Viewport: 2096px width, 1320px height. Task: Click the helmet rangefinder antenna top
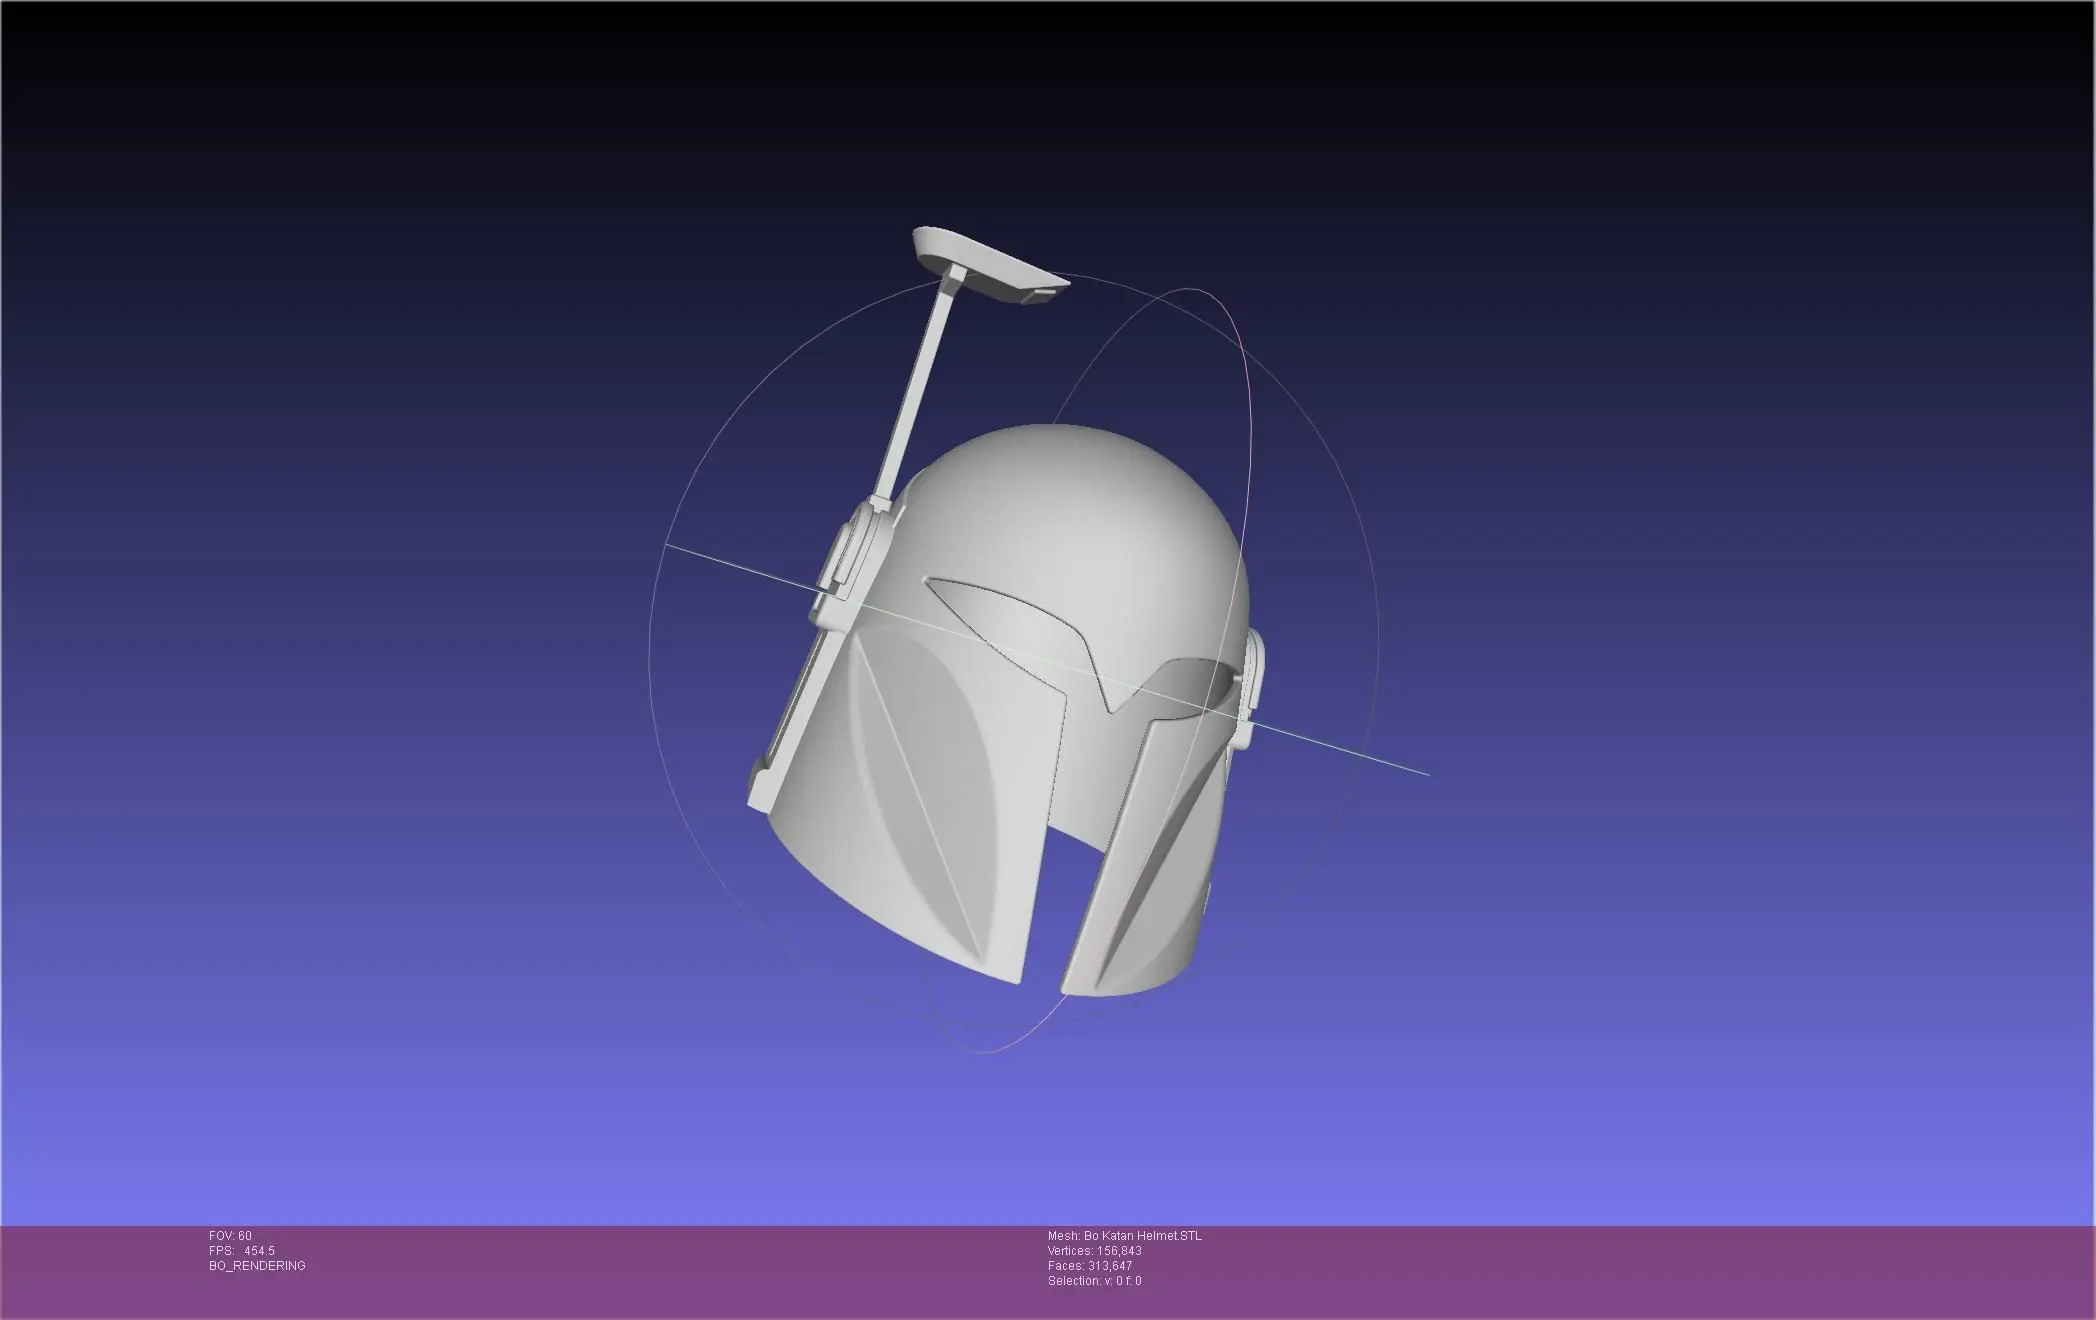tap(990, 265)
